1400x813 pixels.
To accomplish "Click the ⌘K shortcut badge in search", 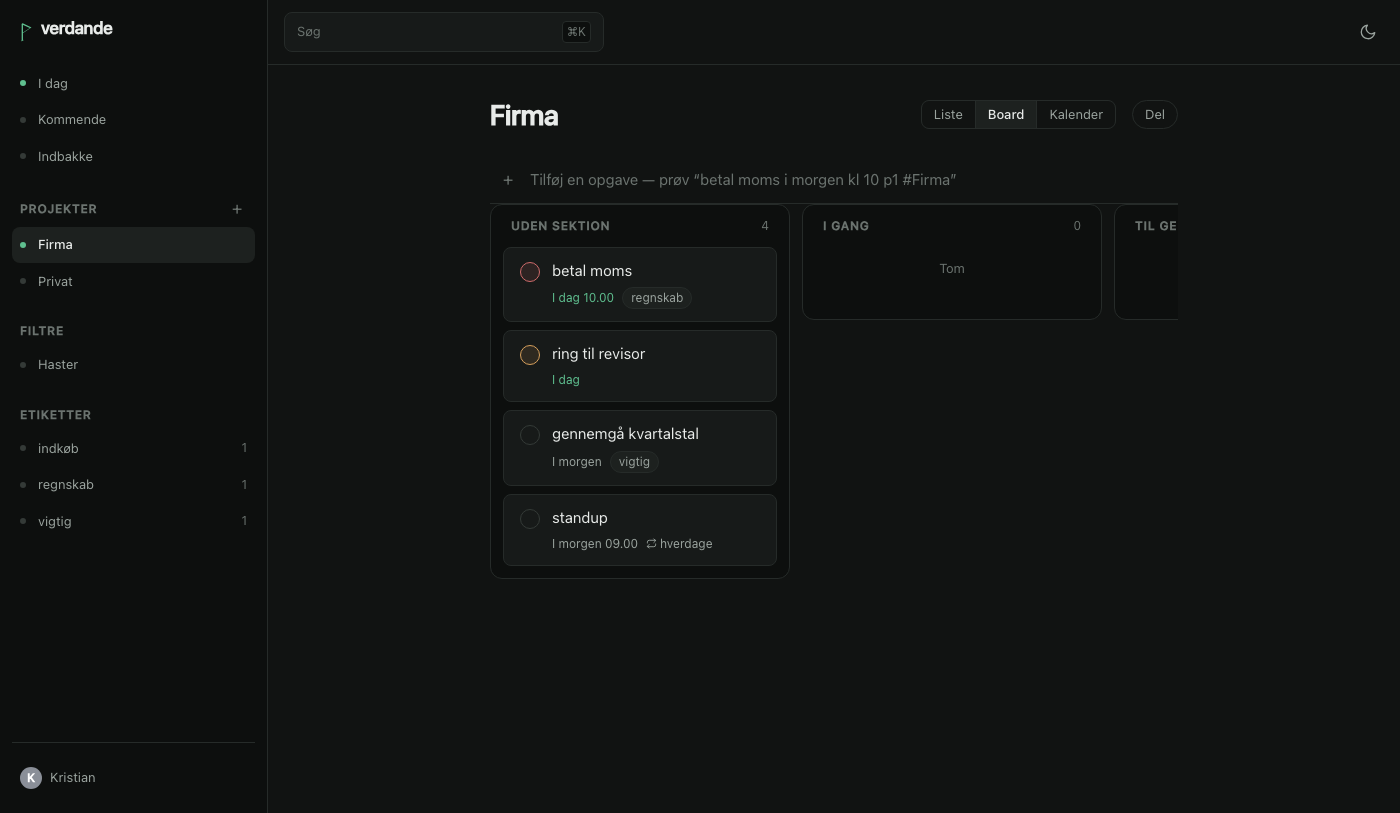I will (576, 32).
